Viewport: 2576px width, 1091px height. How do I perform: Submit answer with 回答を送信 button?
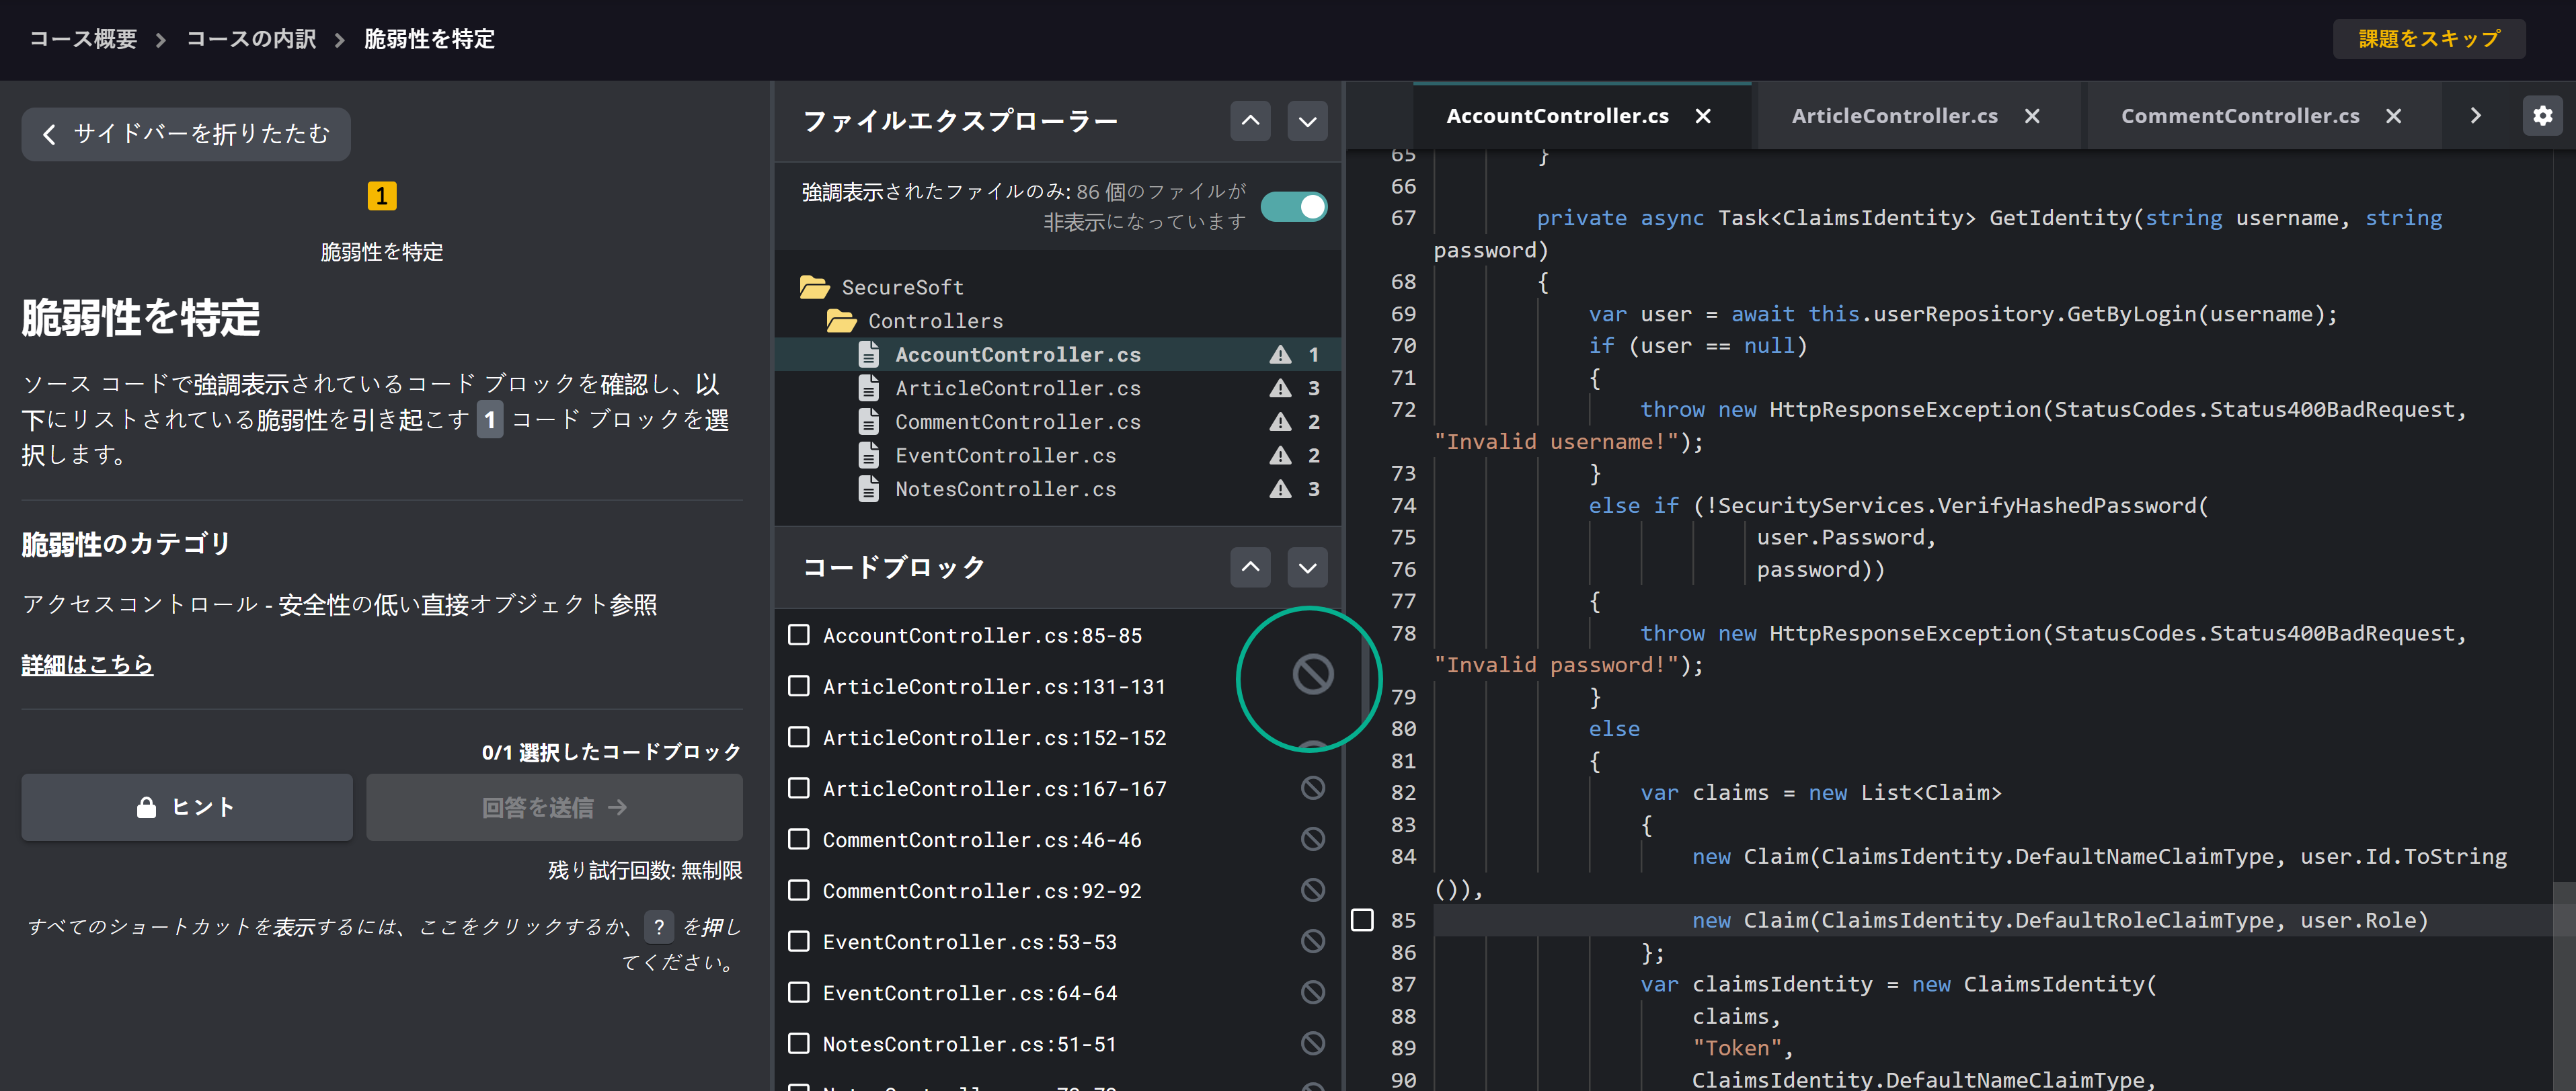pos(554,807)
